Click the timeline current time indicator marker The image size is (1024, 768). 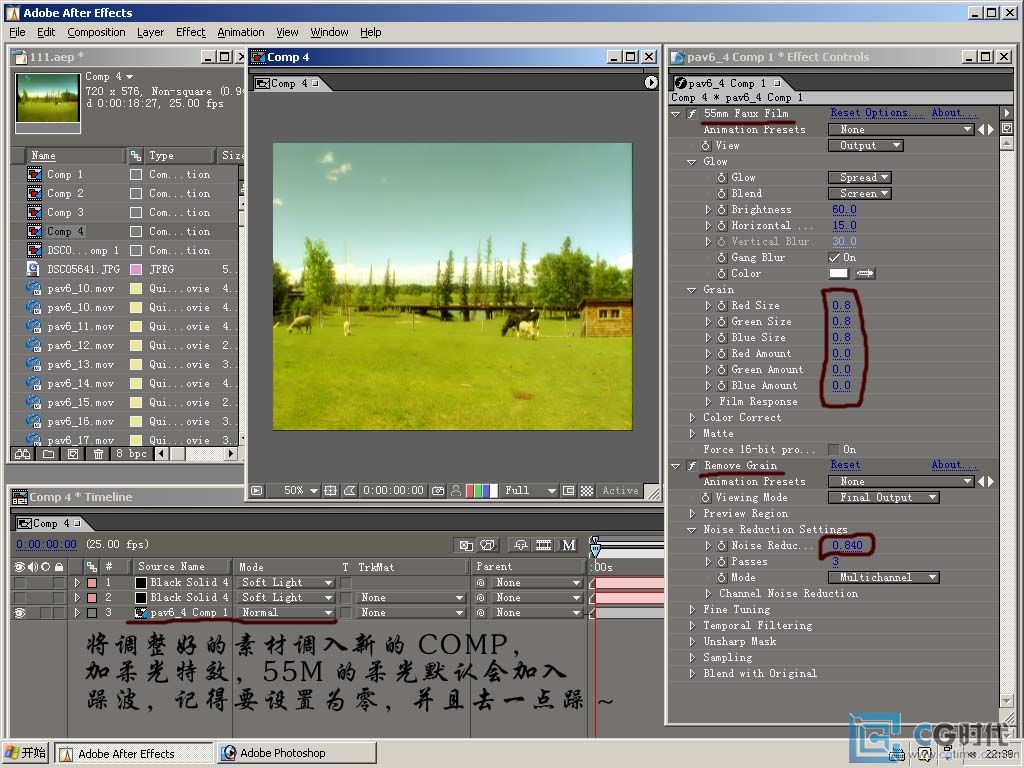[x=595, y=545]
